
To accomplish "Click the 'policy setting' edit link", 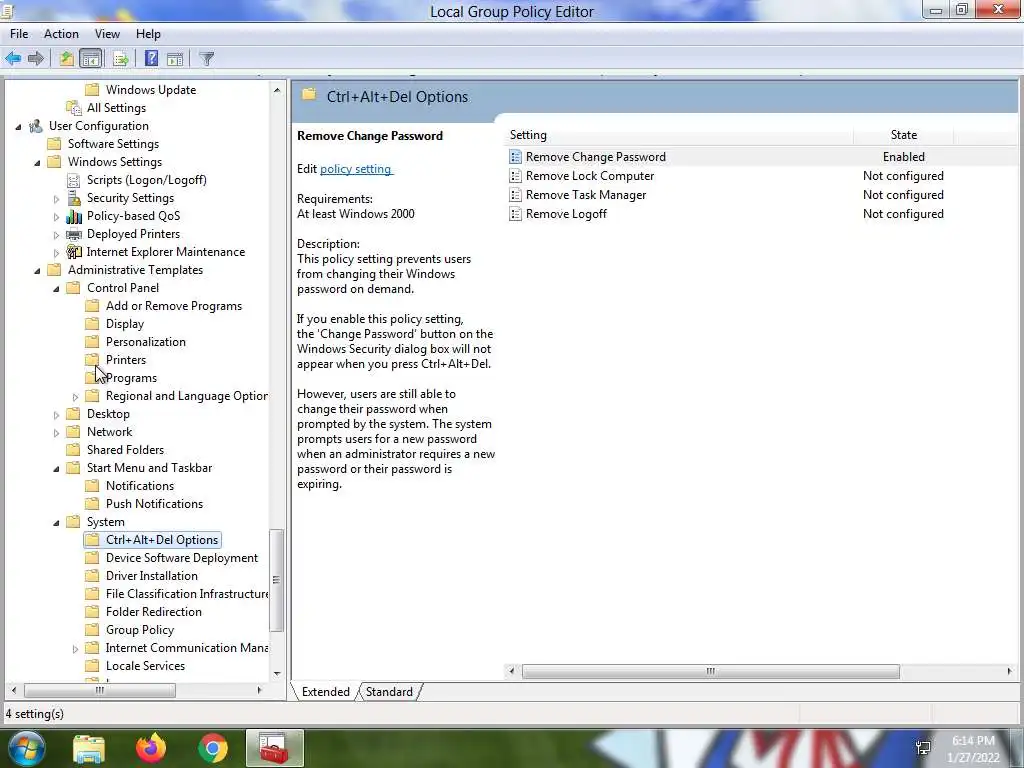I will pyautogui.click(x=356, y=168).
